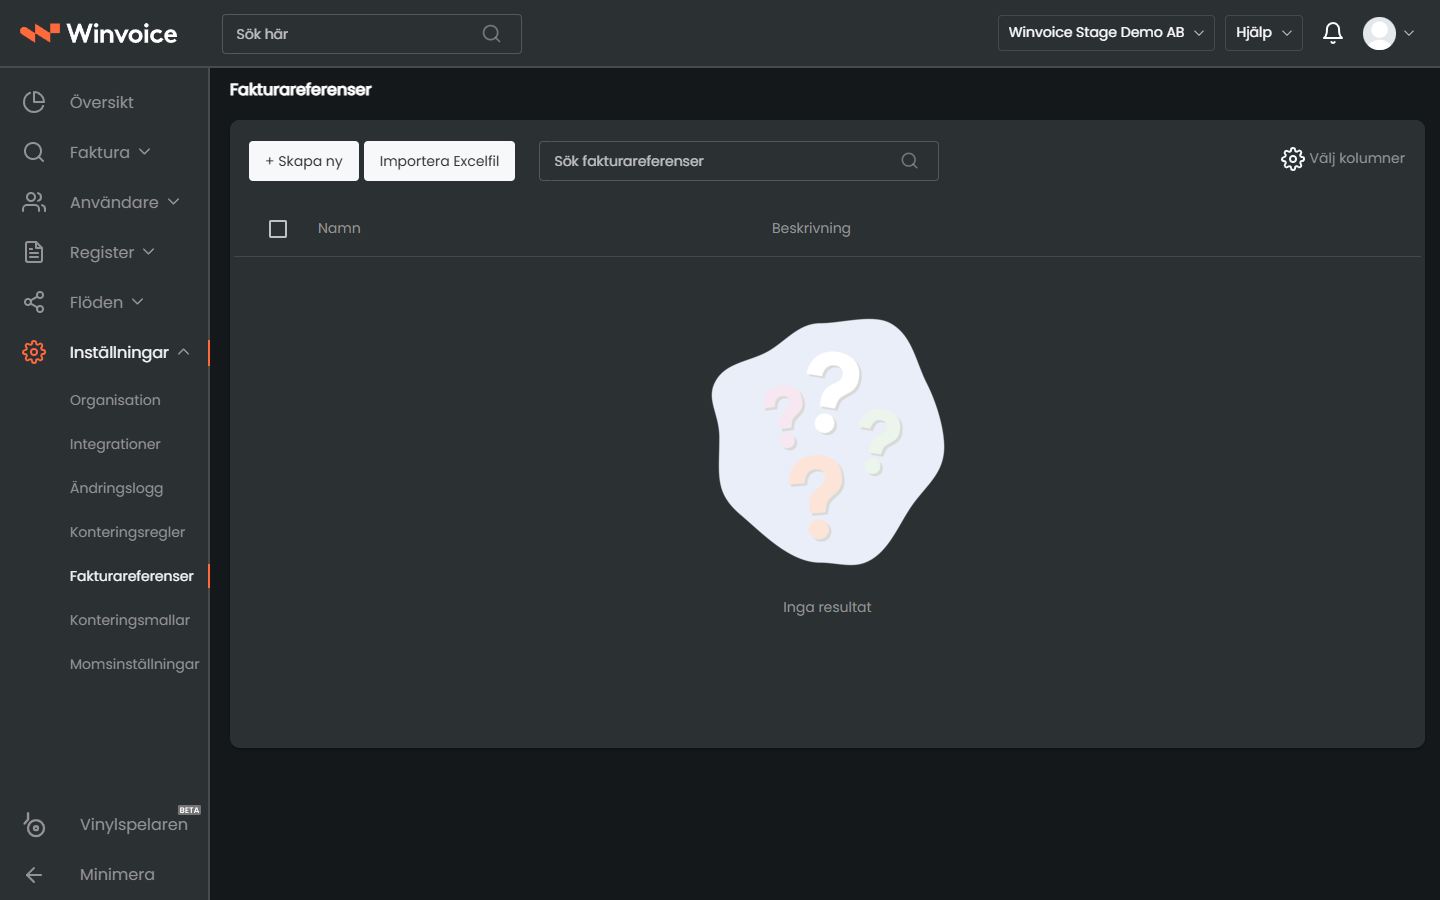Tick the select-all checkbox beside Namn
1440x900 pixels.
[278, 229]
